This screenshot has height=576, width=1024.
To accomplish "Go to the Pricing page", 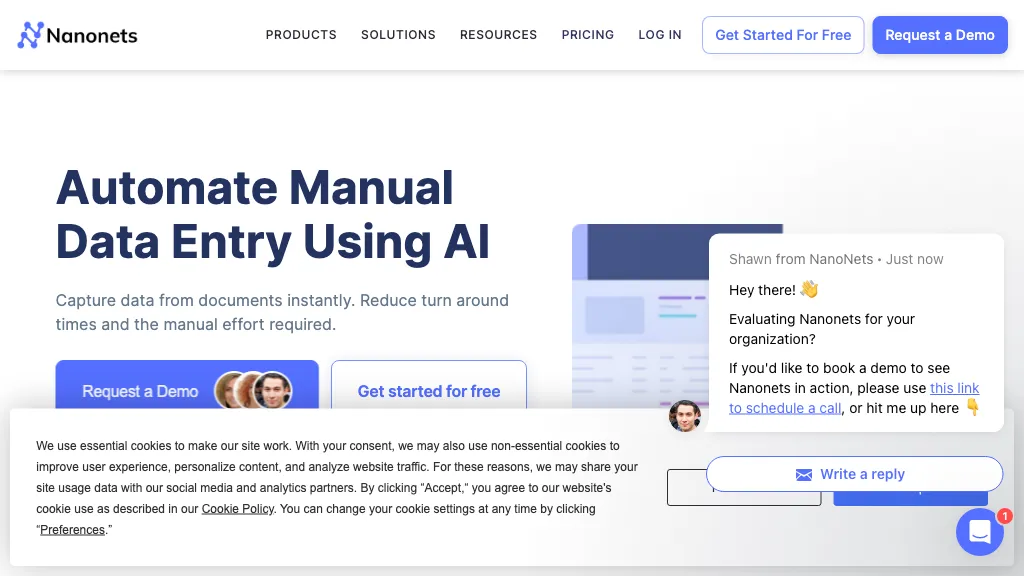I will pos(588,35).
